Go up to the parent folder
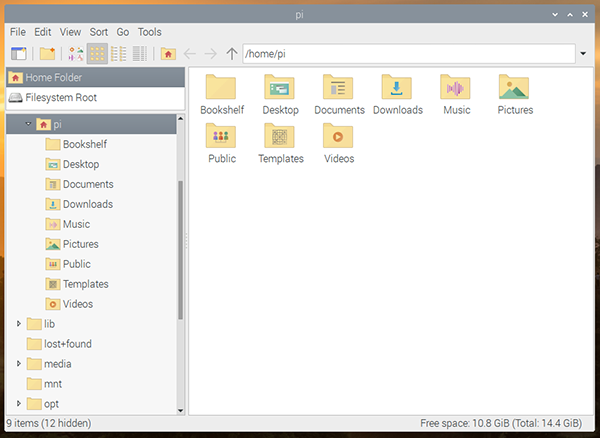600x438 pixels. (232, 53)
